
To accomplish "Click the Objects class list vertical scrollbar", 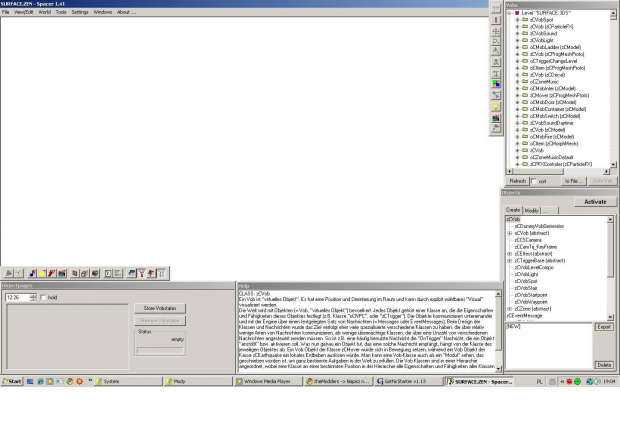I will (x=610, y=268).
